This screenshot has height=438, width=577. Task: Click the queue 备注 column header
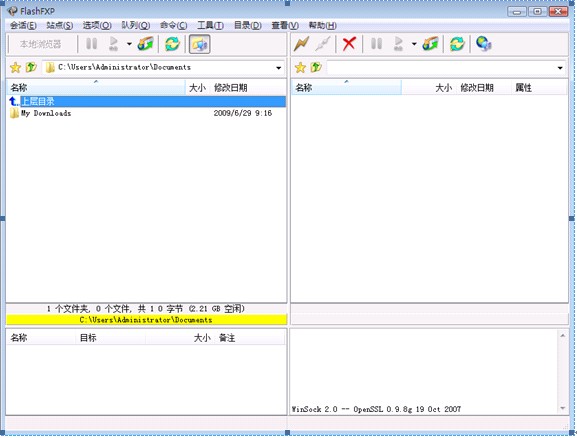[x=250, y=338]
